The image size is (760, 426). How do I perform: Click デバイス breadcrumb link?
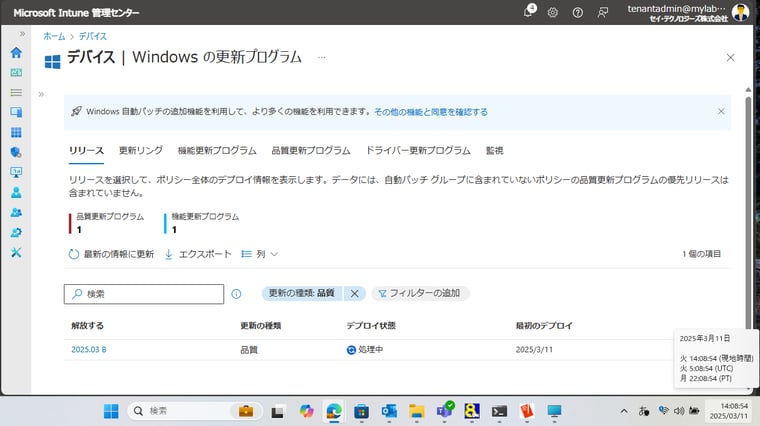(93, 36)
